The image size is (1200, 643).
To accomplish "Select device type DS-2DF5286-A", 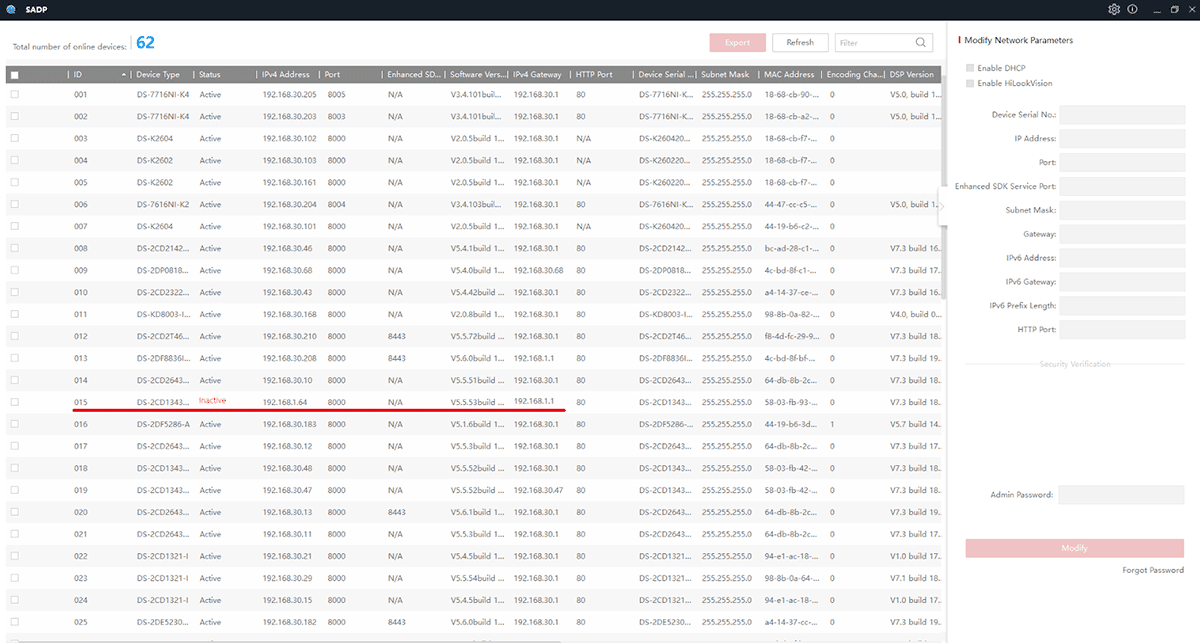I will 163,424.
